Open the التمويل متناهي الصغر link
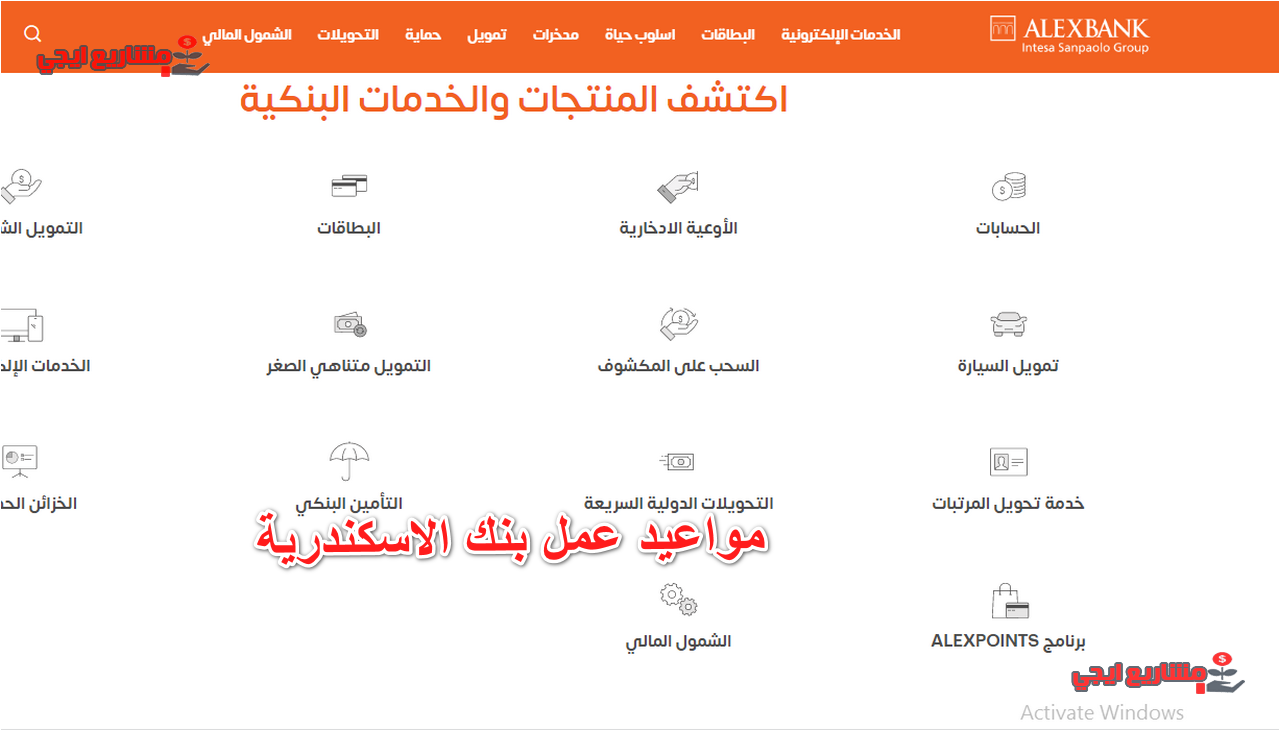Viewport: 1280px width, 731px height. (349, 366)
